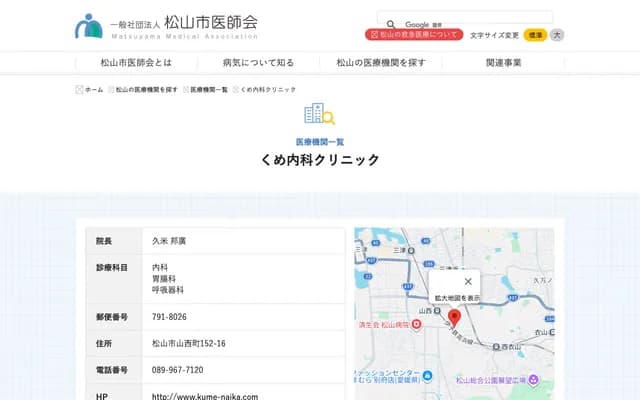Click the 西衣山 station marker
Screen dimensions: 640x400
click(497, 346)
